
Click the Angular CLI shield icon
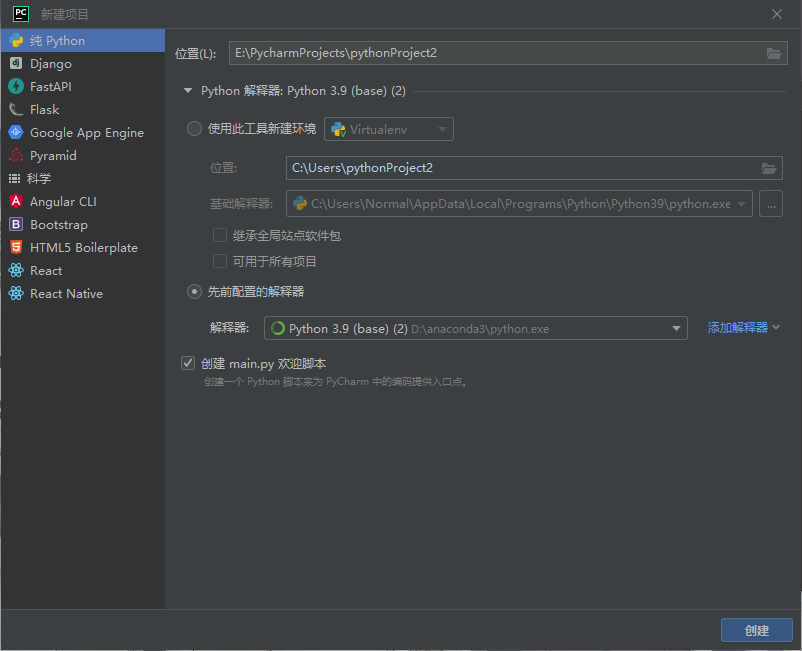[x=16, y=201]
